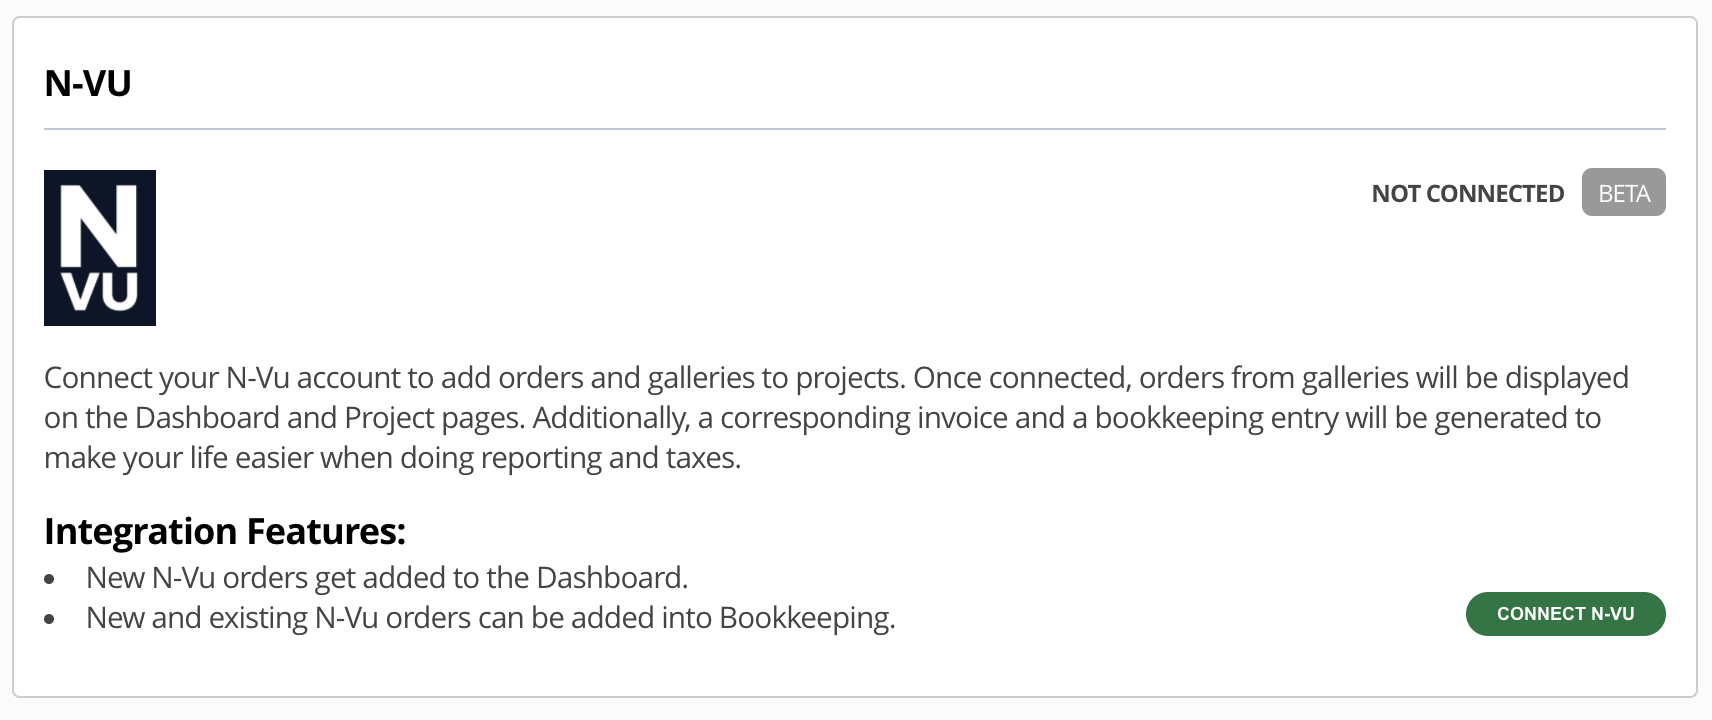Click the bullet dot before 'New N-Vu orders'
This screenshot has height=720, width=1712.
click(x=50, y=579)
